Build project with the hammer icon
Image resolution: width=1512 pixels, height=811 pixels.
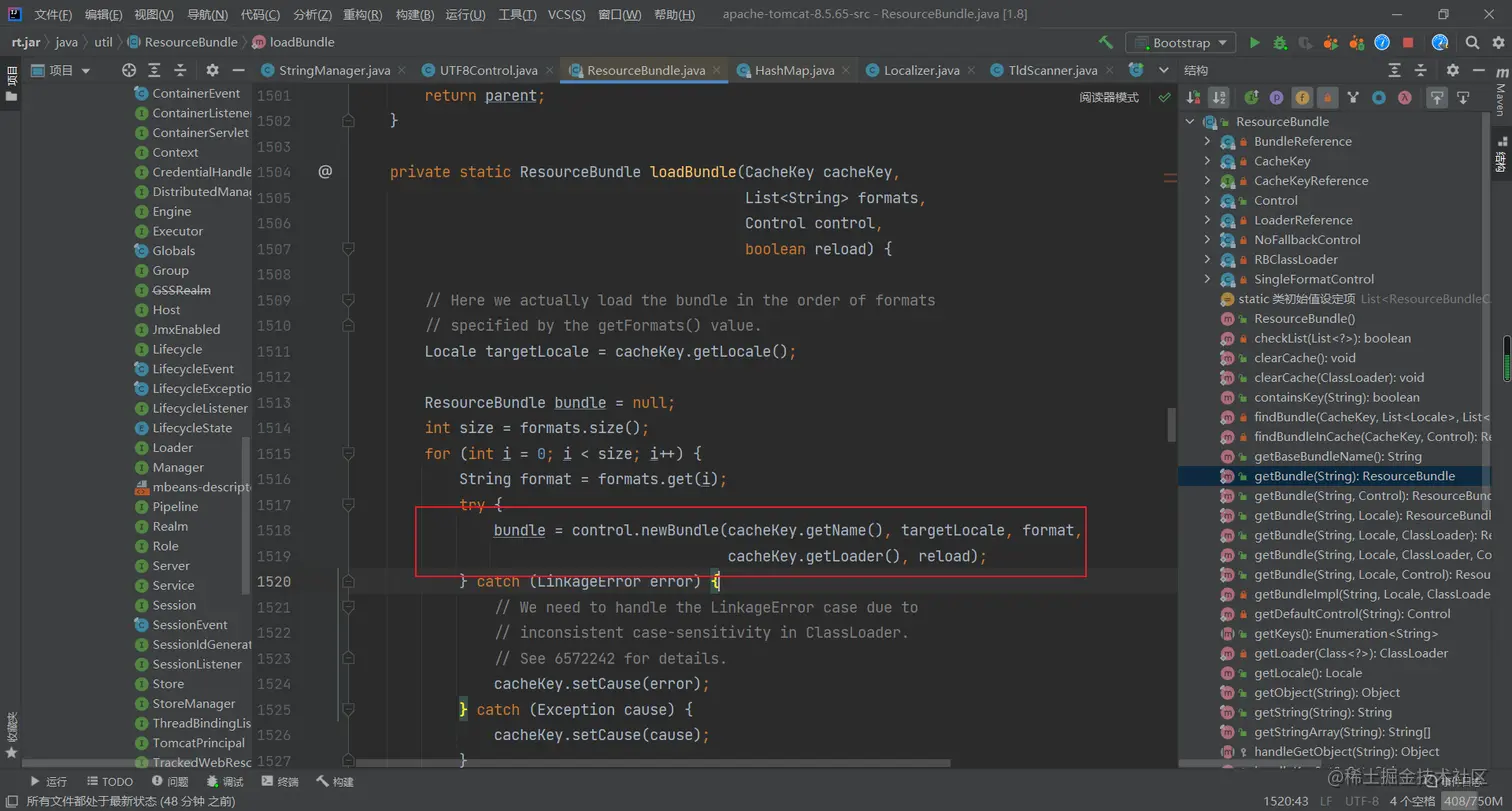pos(1105,43)
